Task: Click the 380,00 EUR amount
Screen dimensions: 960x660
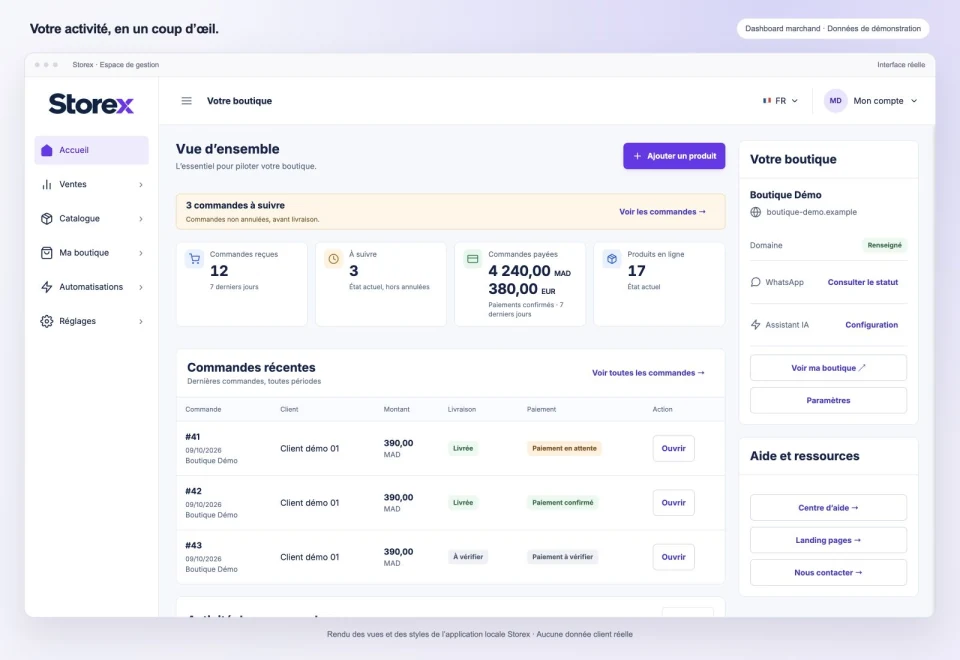Action: (522, 289)
